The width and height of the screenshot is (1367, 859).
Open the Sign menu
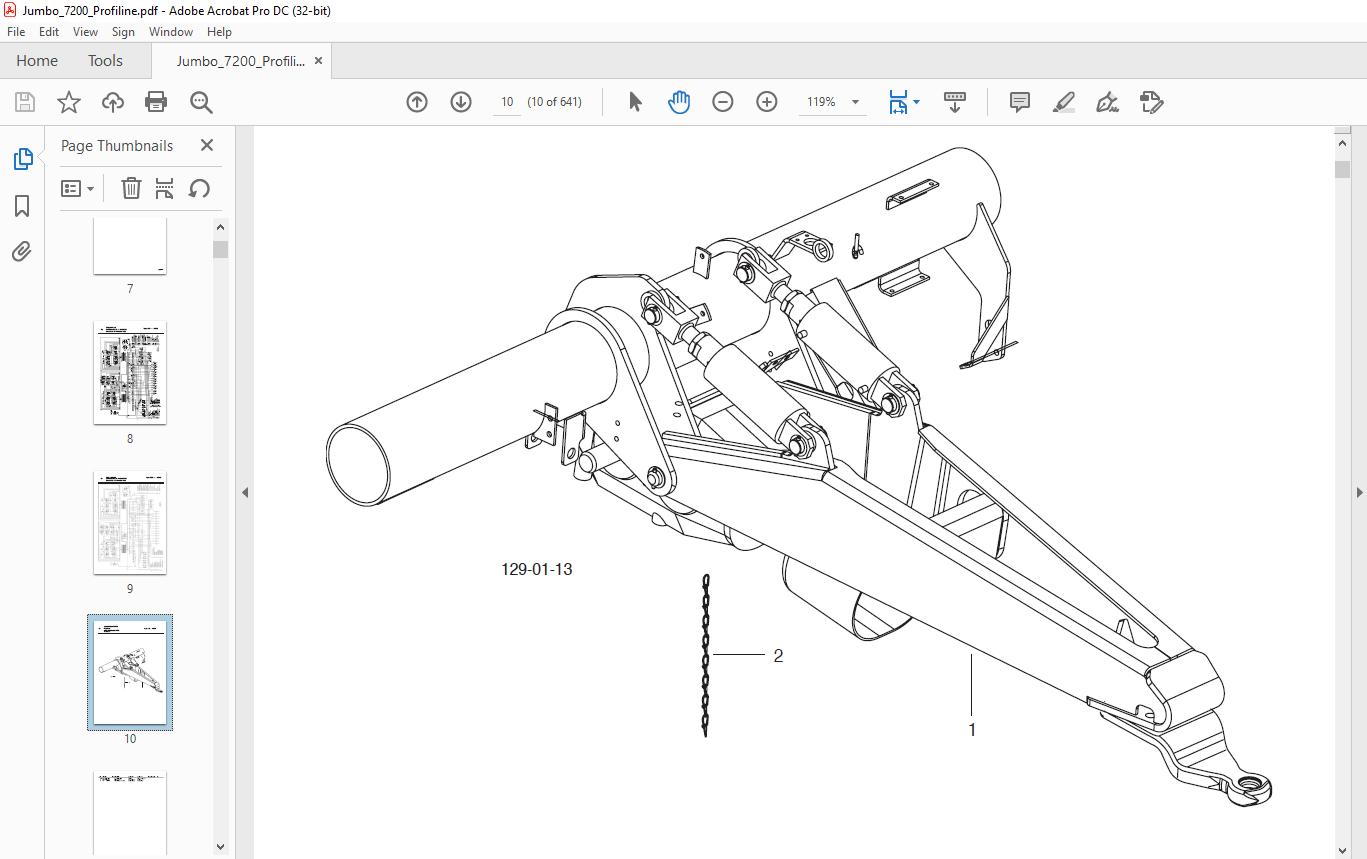point(123,32)
